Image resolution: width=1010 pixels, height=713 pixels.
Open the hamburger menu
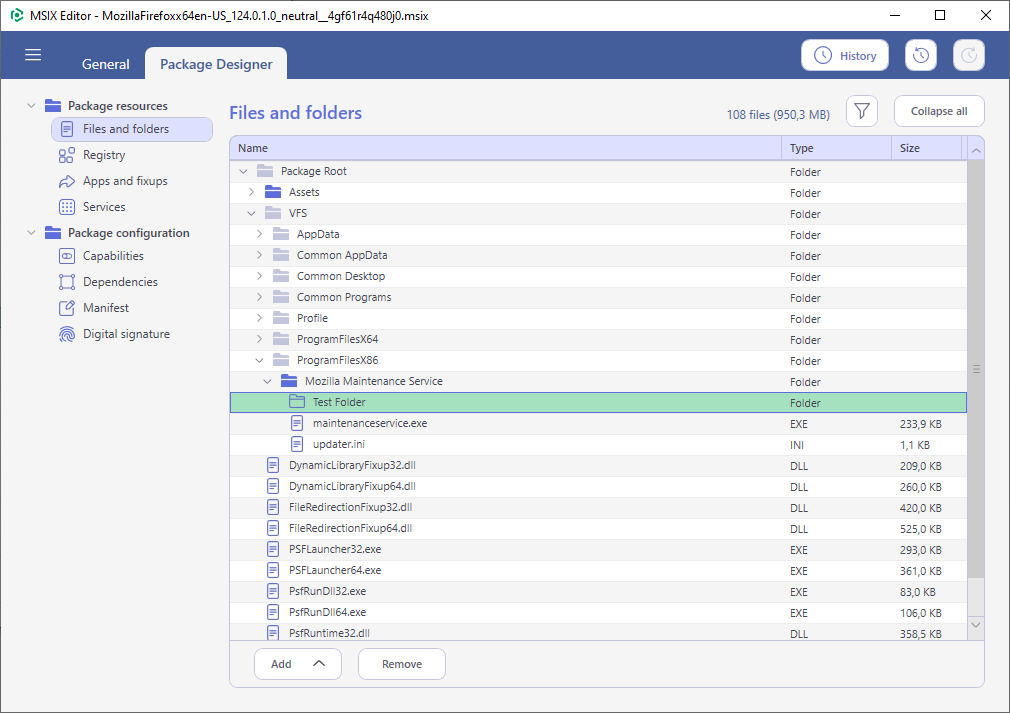pyautogui.click(x=33, y=55)
